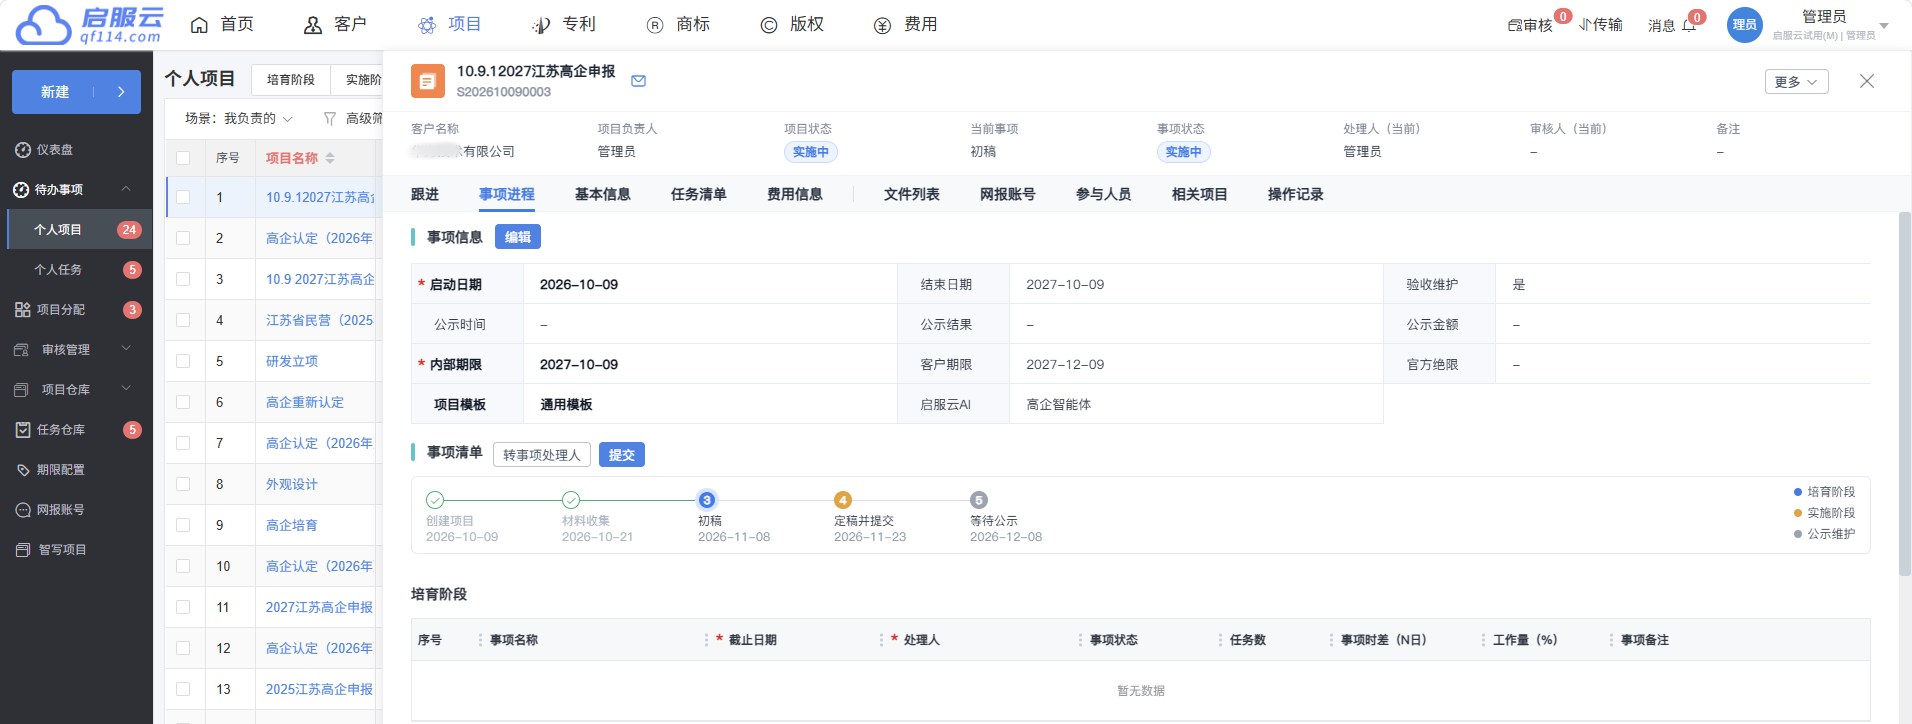Check the checkbox for row 5 研发立项
This screenshot has height=724, width=1912.
click(x=183, y=361)
